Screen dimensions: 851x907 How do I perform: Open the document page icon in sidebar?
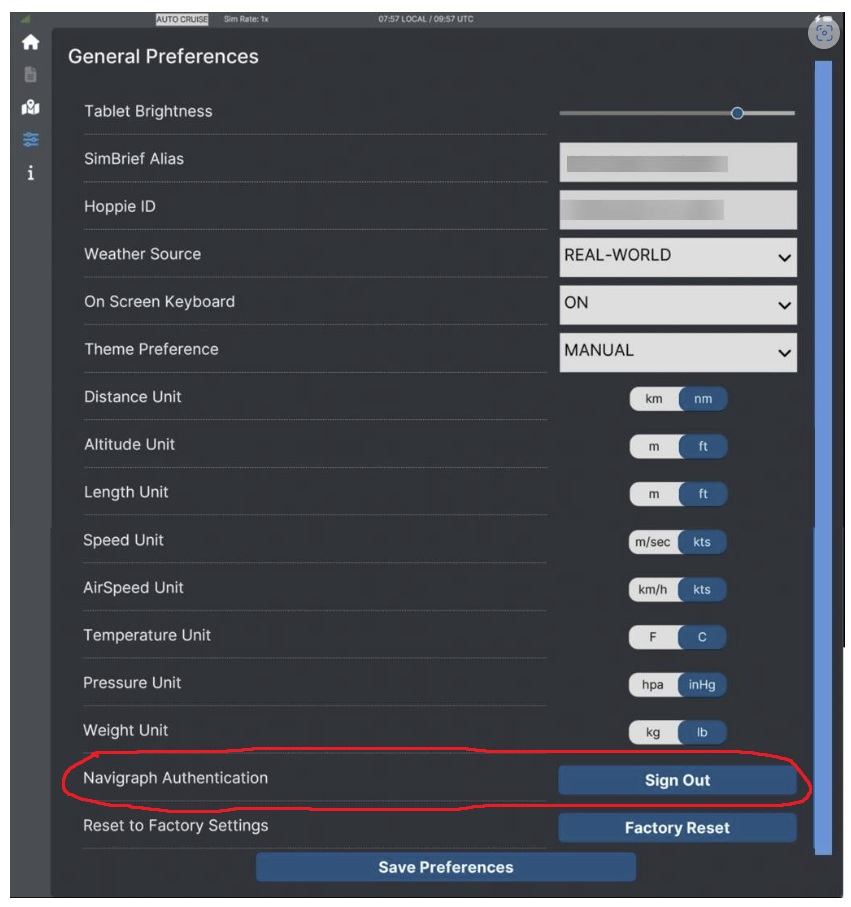pos(30,75)
